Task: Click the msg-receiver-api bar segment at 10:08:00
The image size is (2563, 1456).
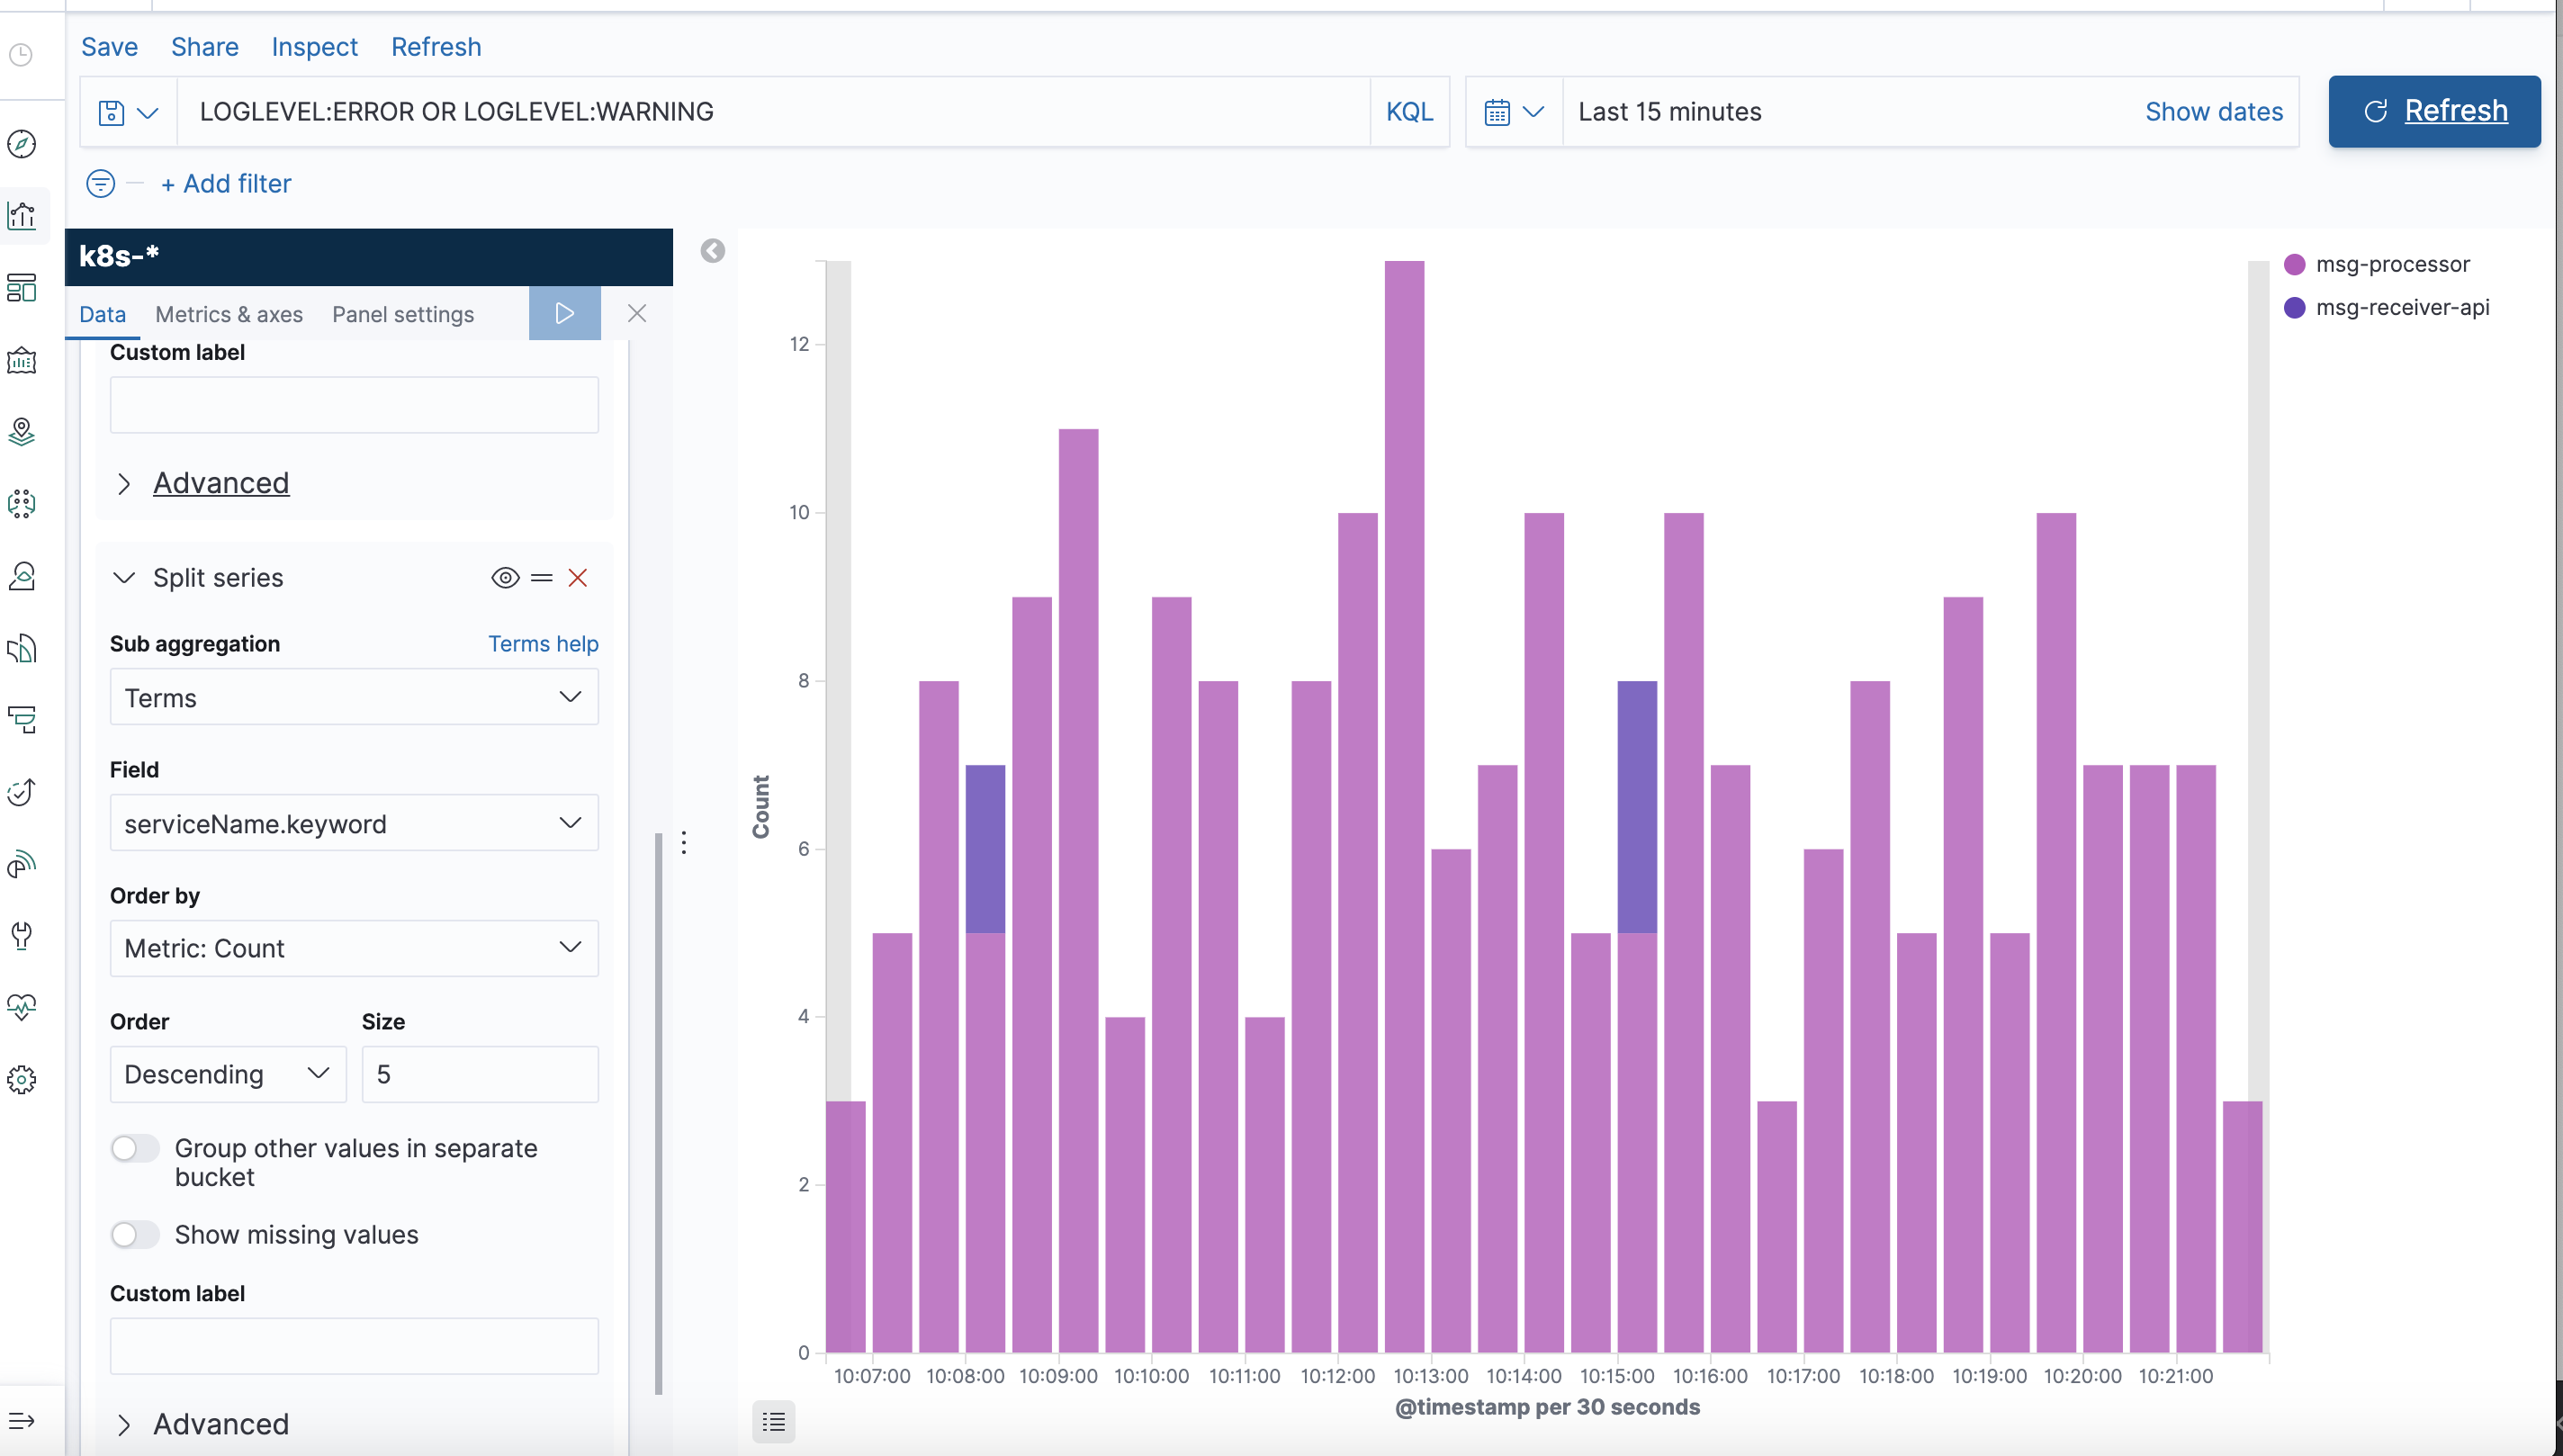Action: click(x=985, y=849)
